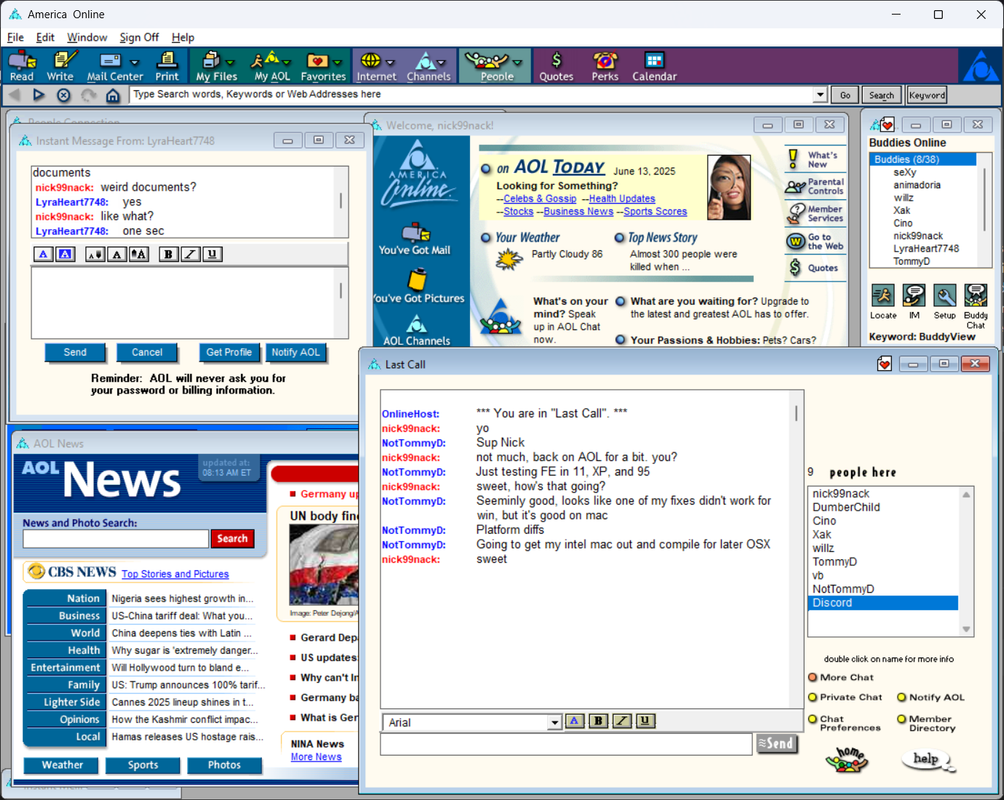
Task: Change IM text color with blue A
Action: click(x=43, y=254)
